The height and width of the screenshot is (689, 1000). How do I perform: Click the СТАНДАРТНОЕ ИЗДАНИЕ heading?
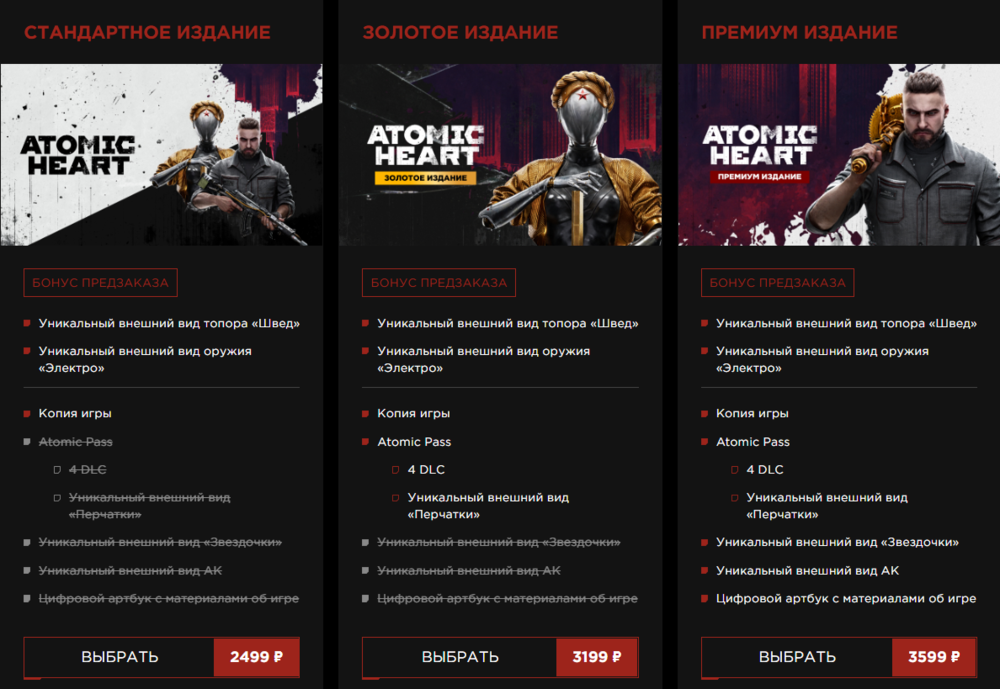[x=147, y=33]
